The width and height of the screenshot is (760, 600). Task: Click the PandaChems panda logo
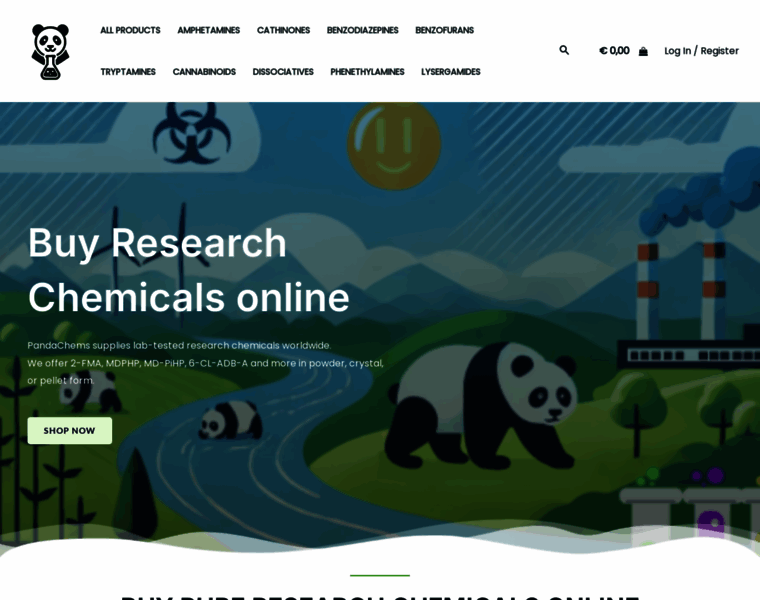(50, 51)
